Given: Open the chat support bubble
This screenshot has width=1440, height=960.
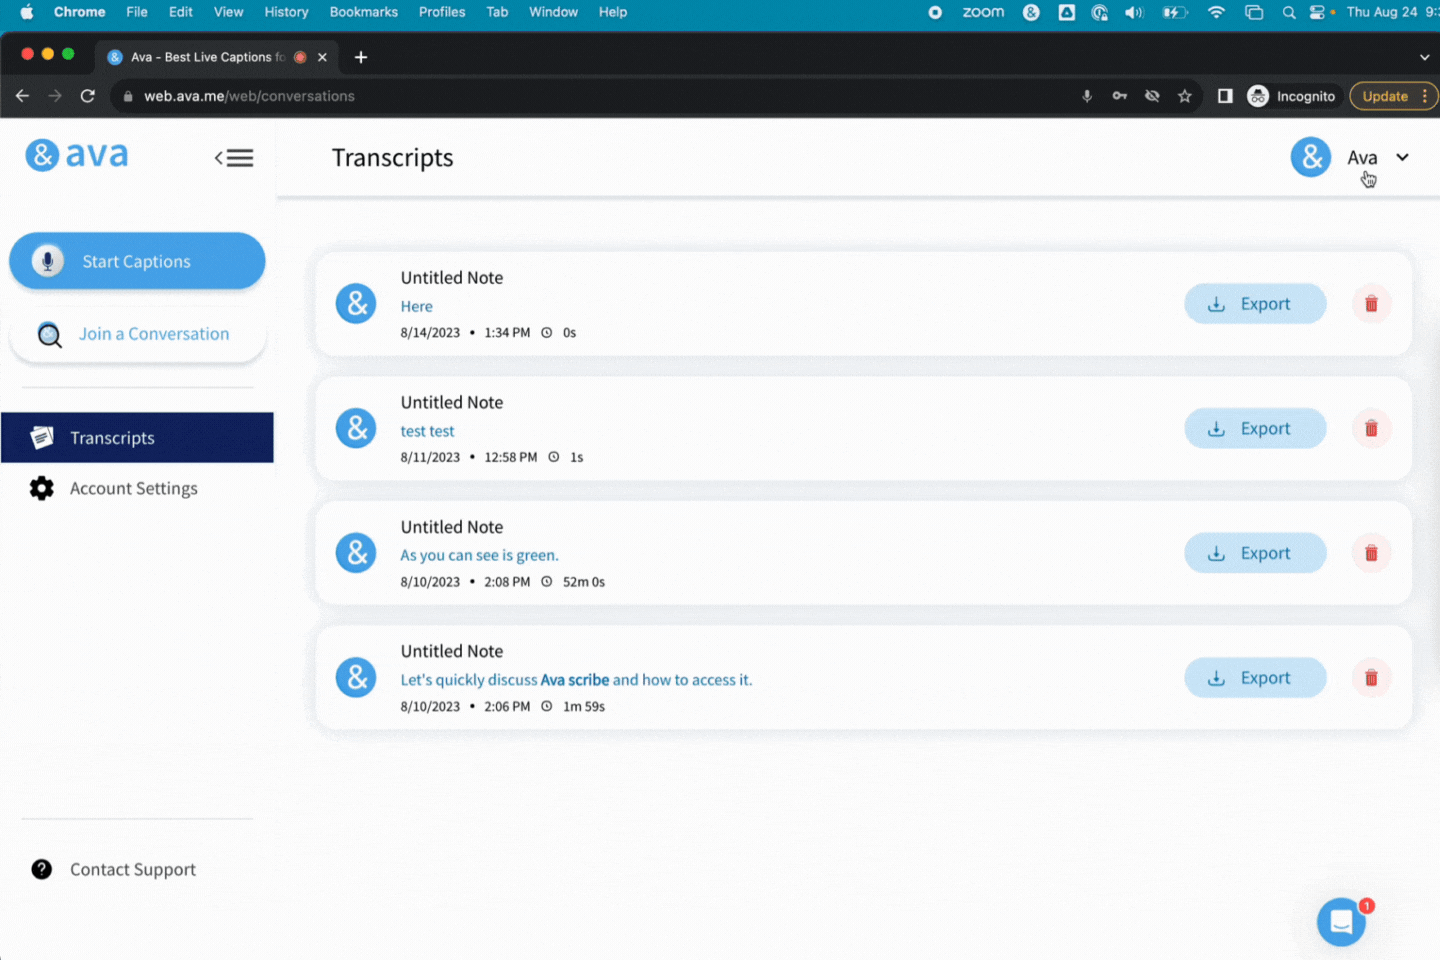Looking at the screenshot, I should pos(1341,922).
